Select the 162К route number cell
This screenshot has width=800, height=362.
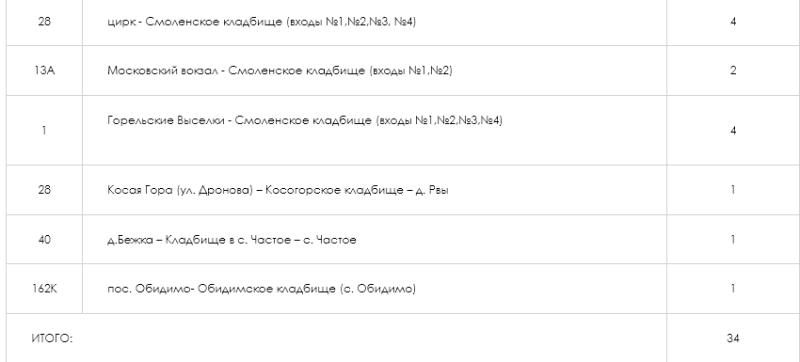[x=44, y=289]
